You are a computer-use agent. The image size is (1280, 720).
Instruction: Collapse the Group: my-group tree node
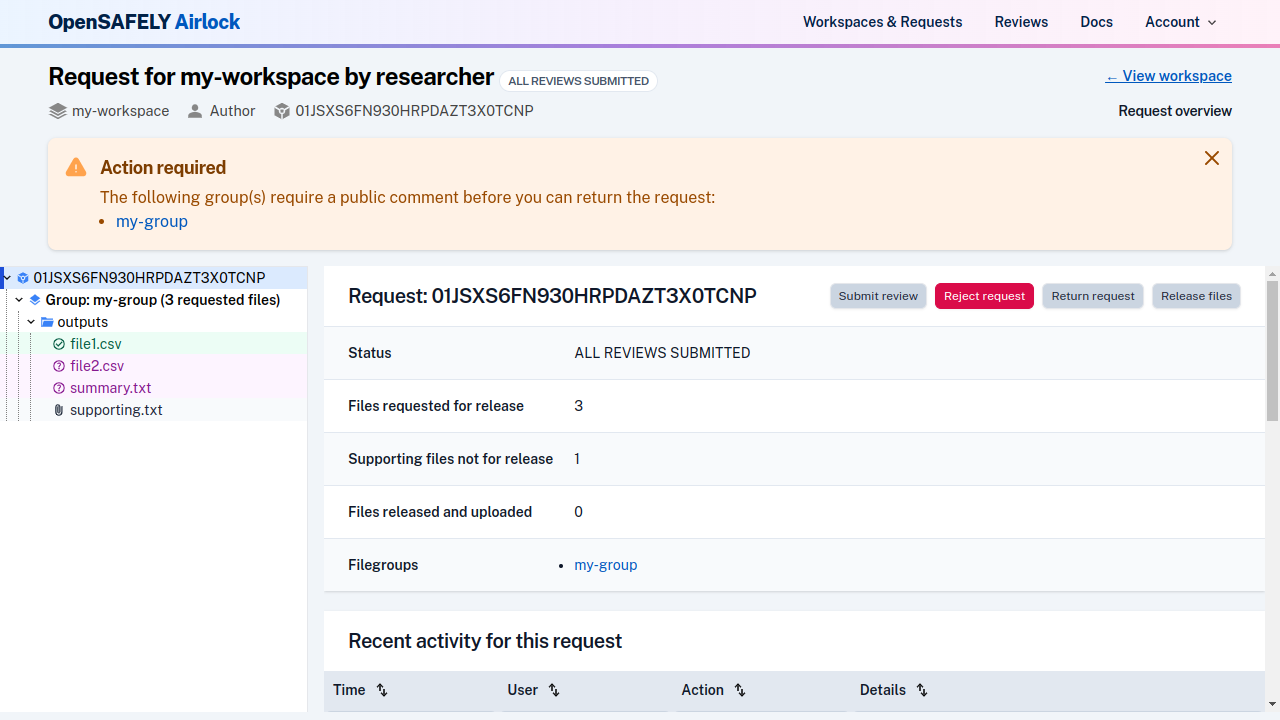(19, 300)
